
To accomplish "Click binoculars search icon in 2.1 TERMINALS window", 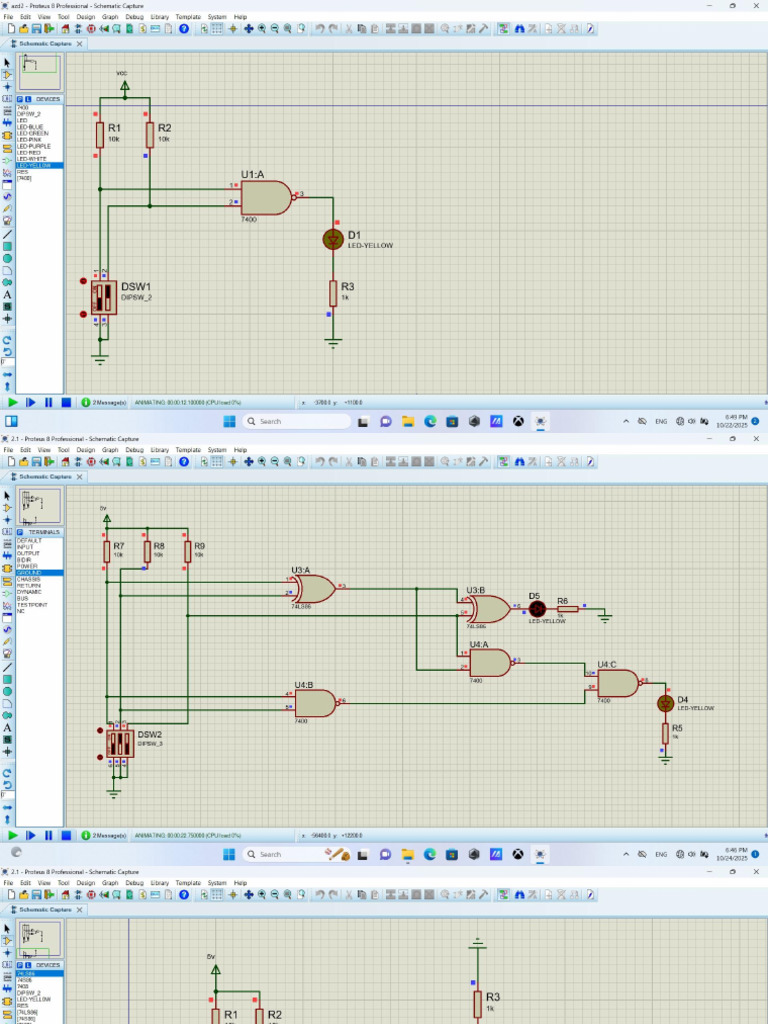I will click(520, 462).
